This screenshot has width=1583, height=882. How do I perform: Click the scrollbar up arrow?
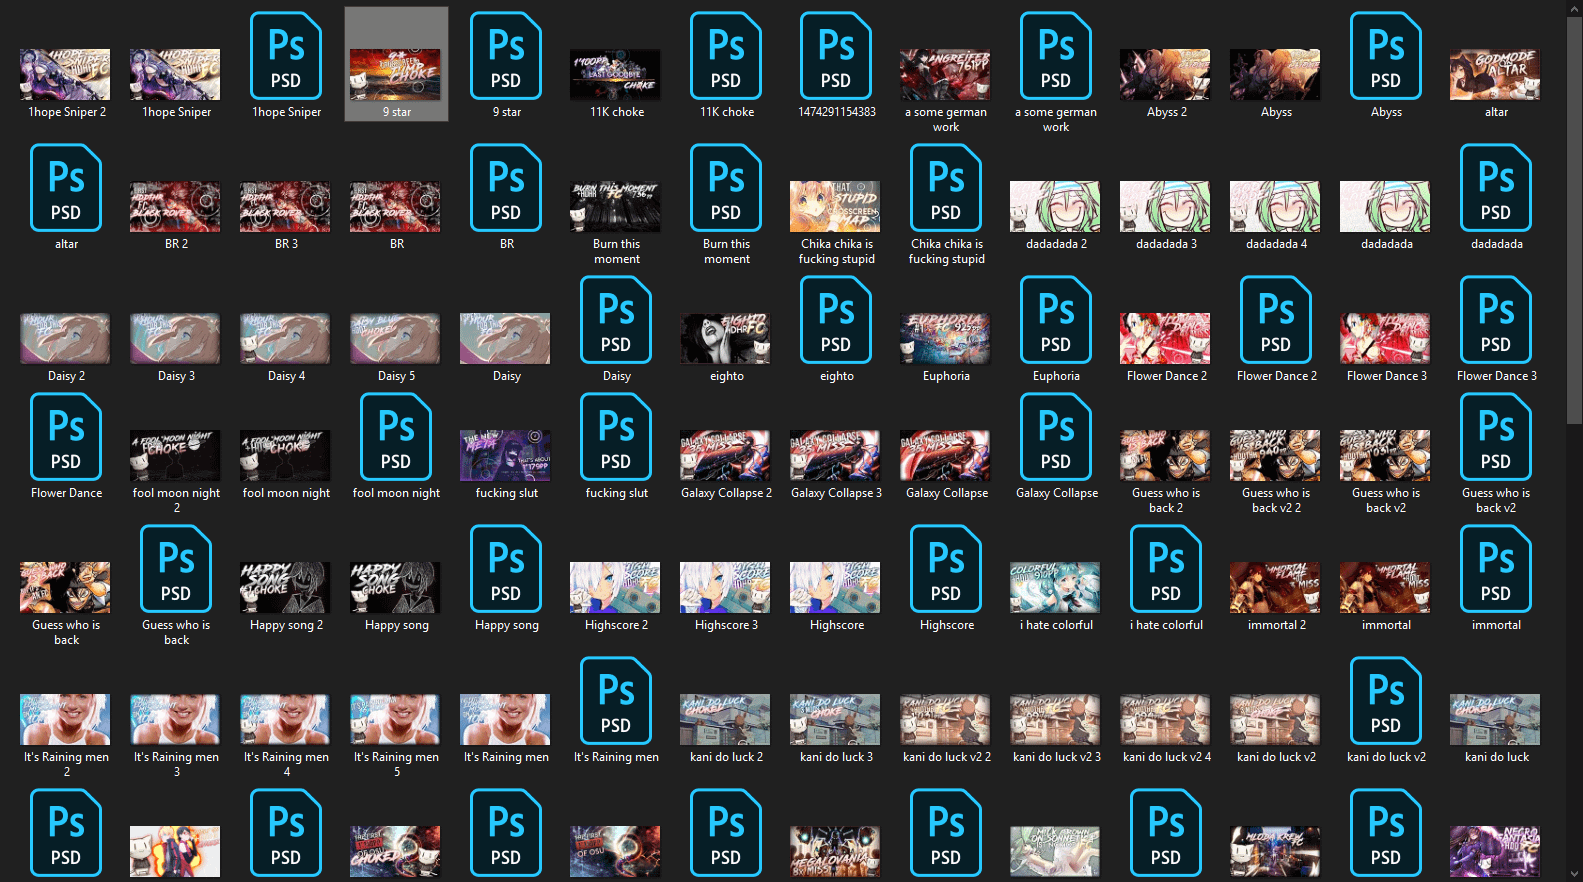(1574, 8)
